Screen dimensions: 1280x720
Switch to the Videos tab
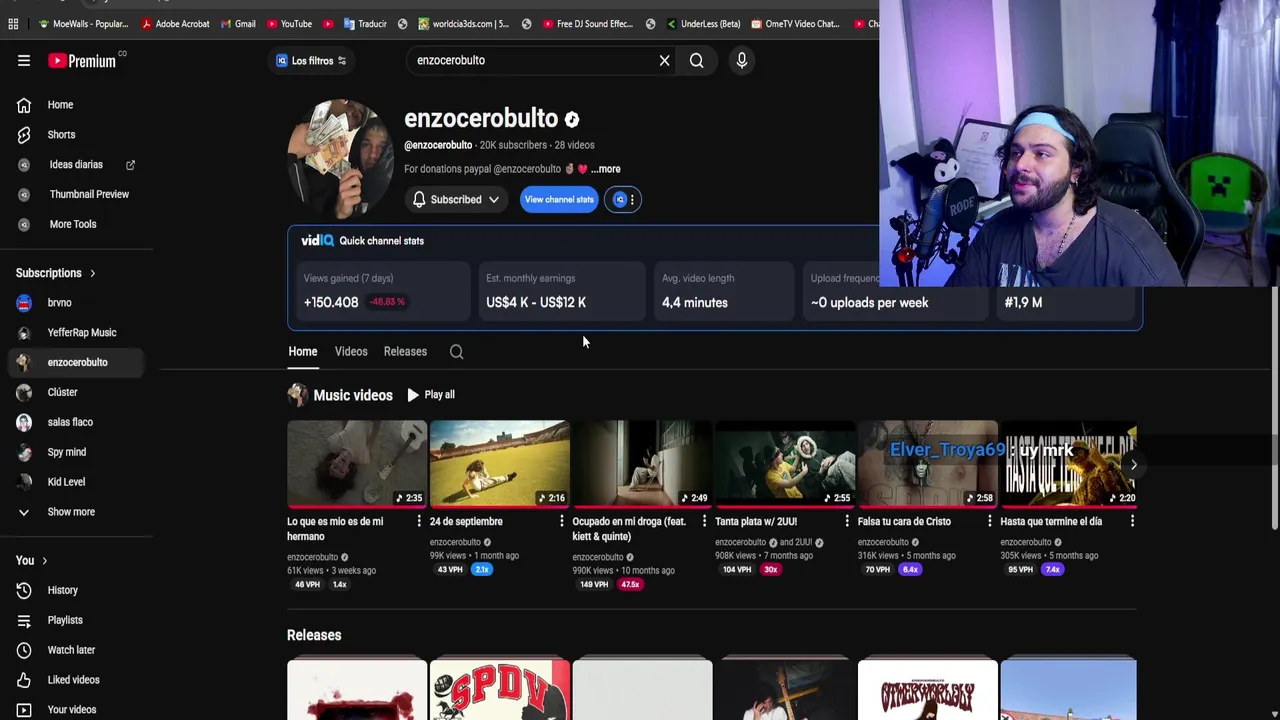pos(351,351)
